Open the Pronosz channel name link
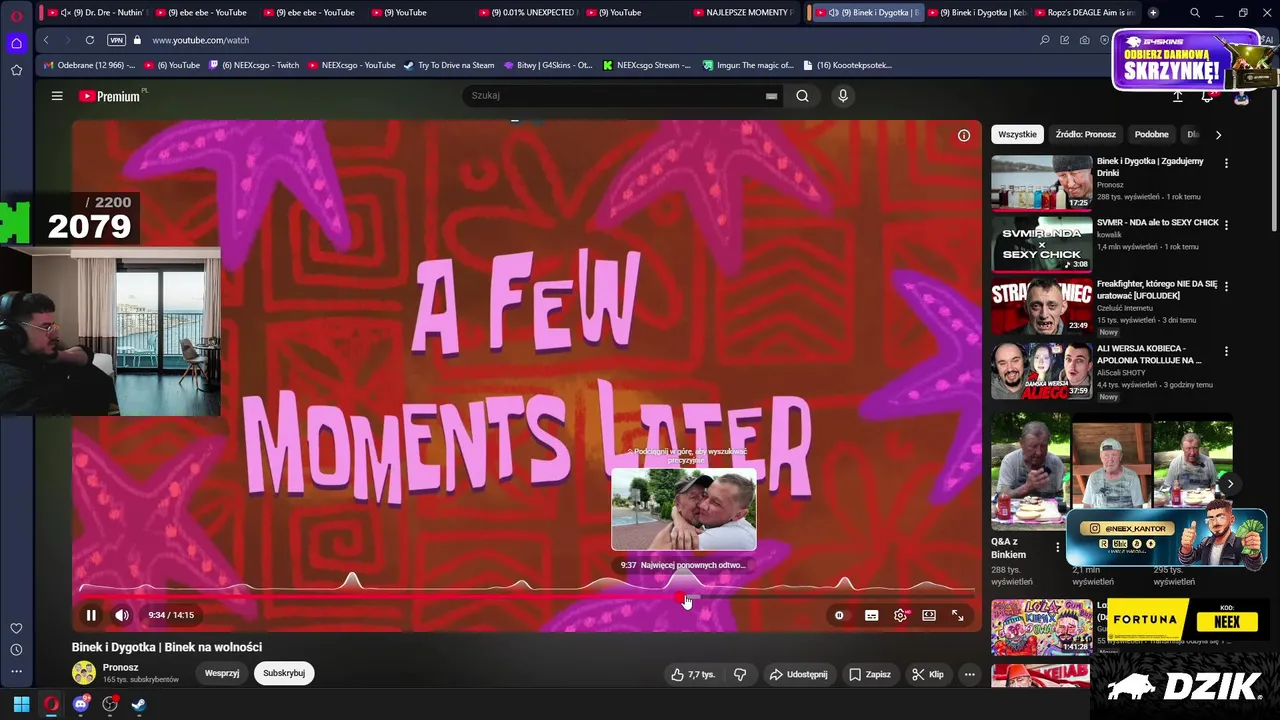 click(x=121, y=667)
